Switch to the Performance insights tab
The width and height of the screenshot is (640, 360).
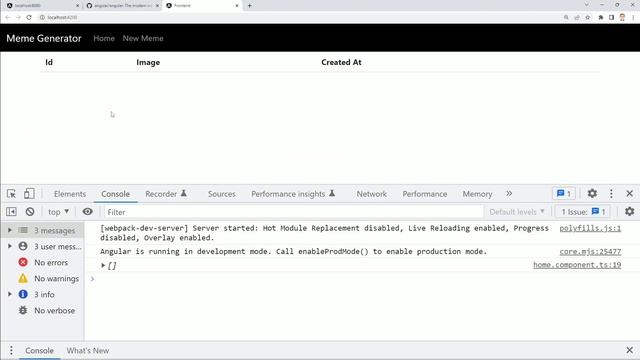293,194
